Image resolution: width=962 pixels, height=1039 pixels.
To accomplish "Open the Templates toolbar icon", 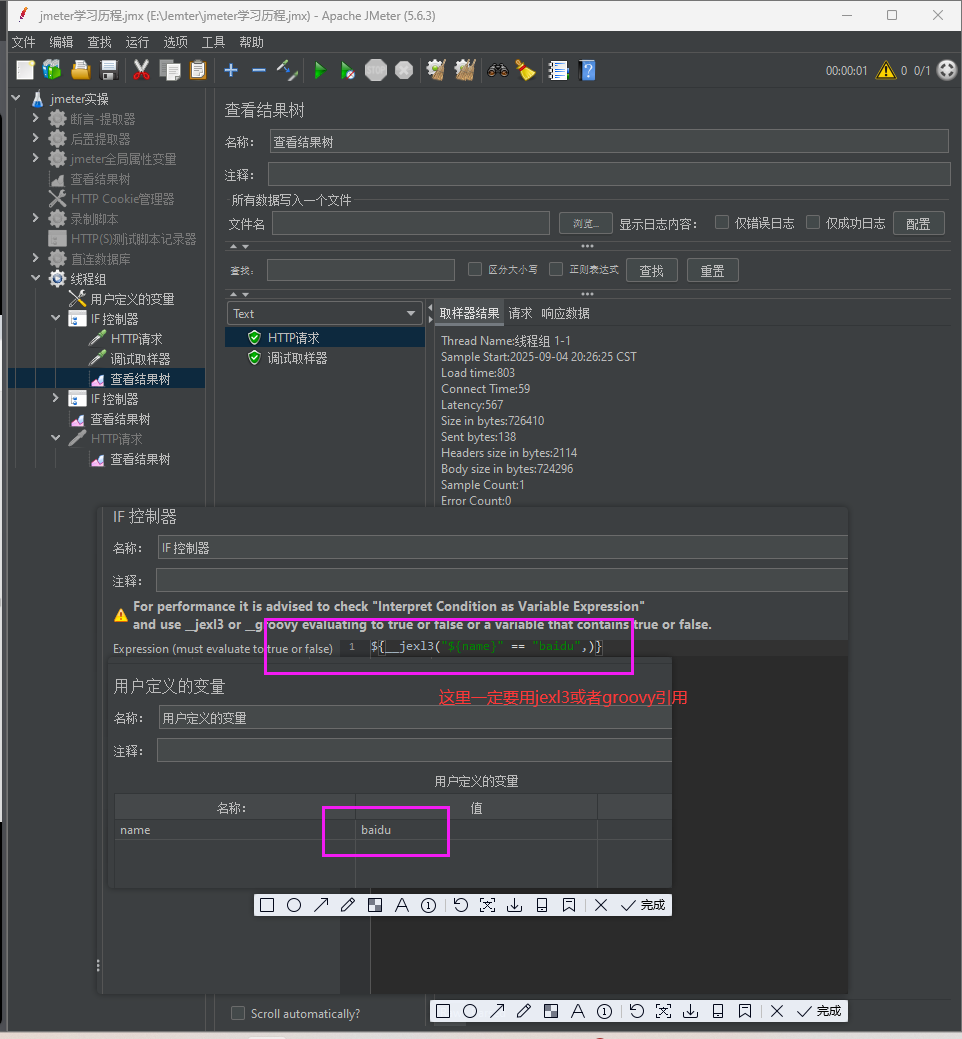I will click(52, 70).
